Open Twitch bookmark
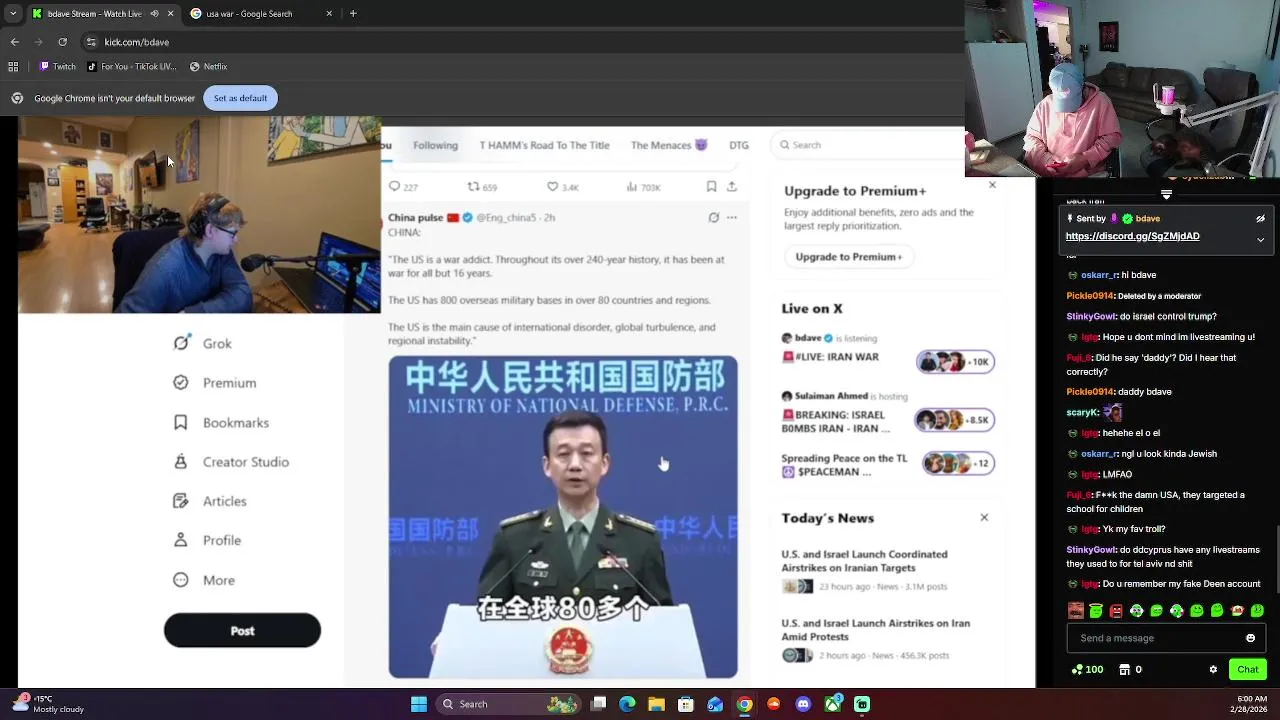Viewport: 1280px width, 720px height. point(58,67)
